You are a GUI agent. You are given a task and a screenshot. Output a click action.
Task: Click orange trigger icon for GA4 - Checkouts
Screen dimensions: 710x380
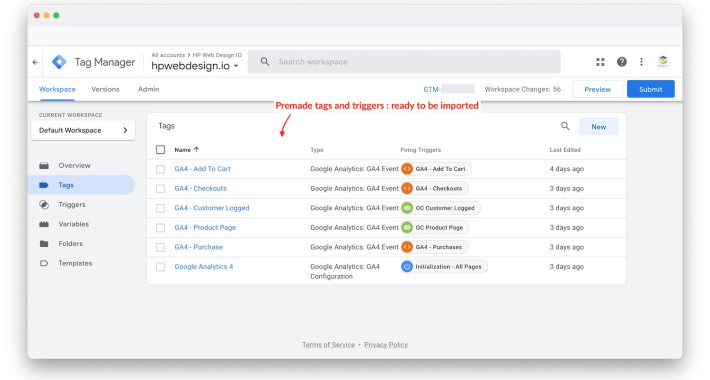pos(407,188)
